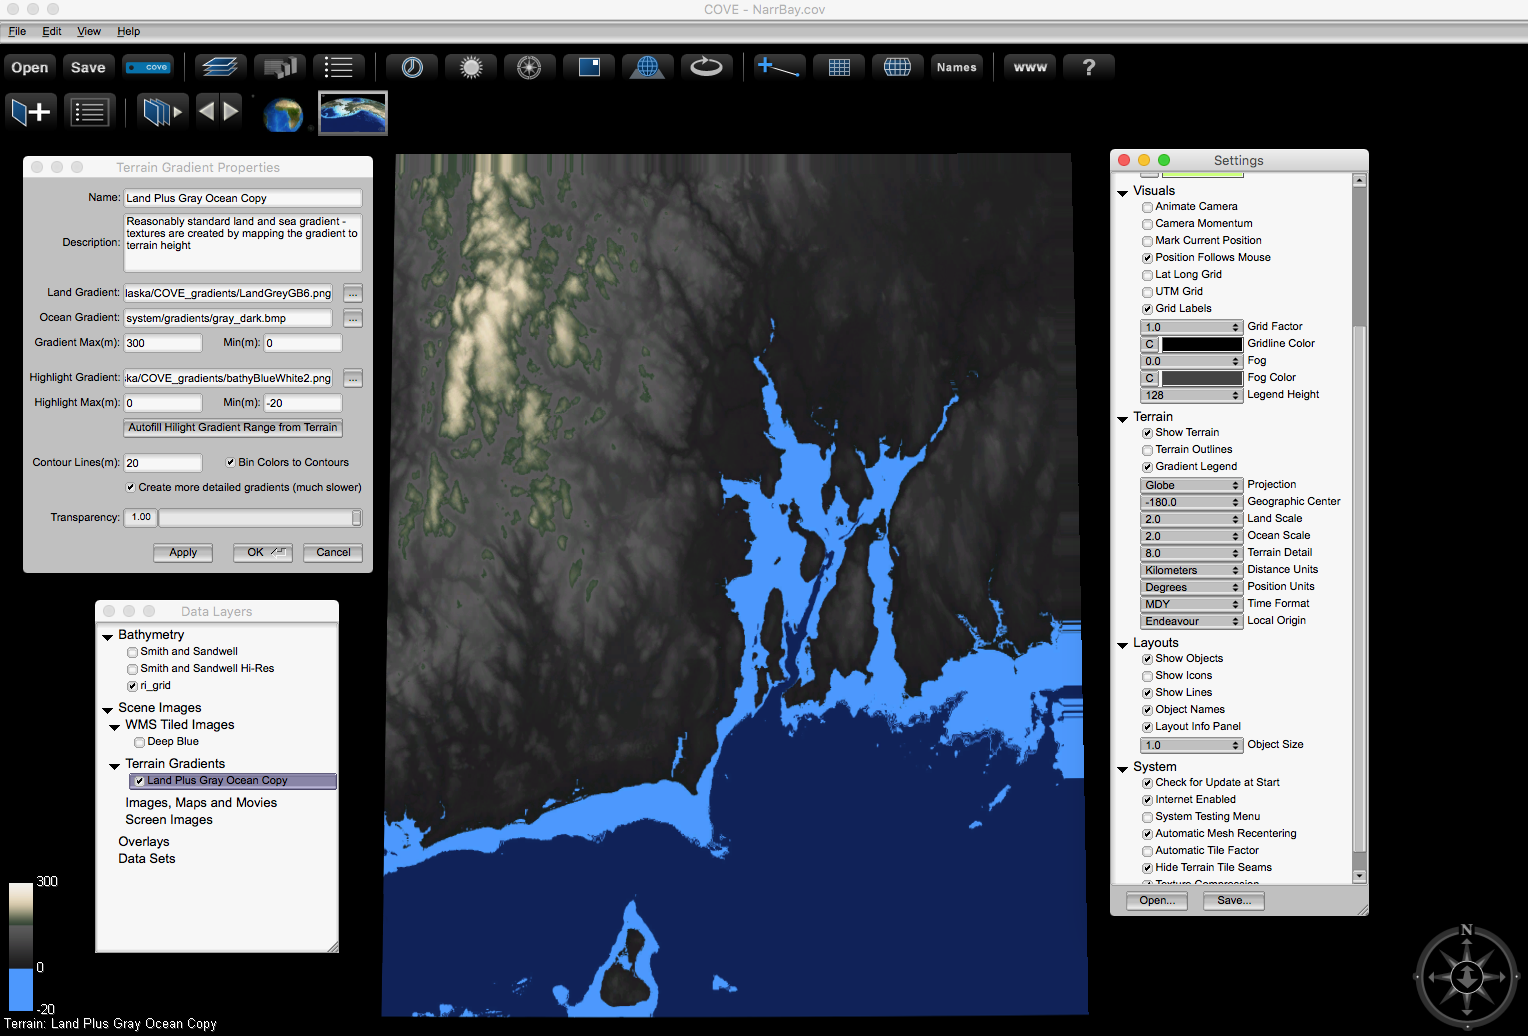Viewport: 1528px width, 1036px height.
Task: Open the Distance Units dropdown
Action: [1191, 570]
